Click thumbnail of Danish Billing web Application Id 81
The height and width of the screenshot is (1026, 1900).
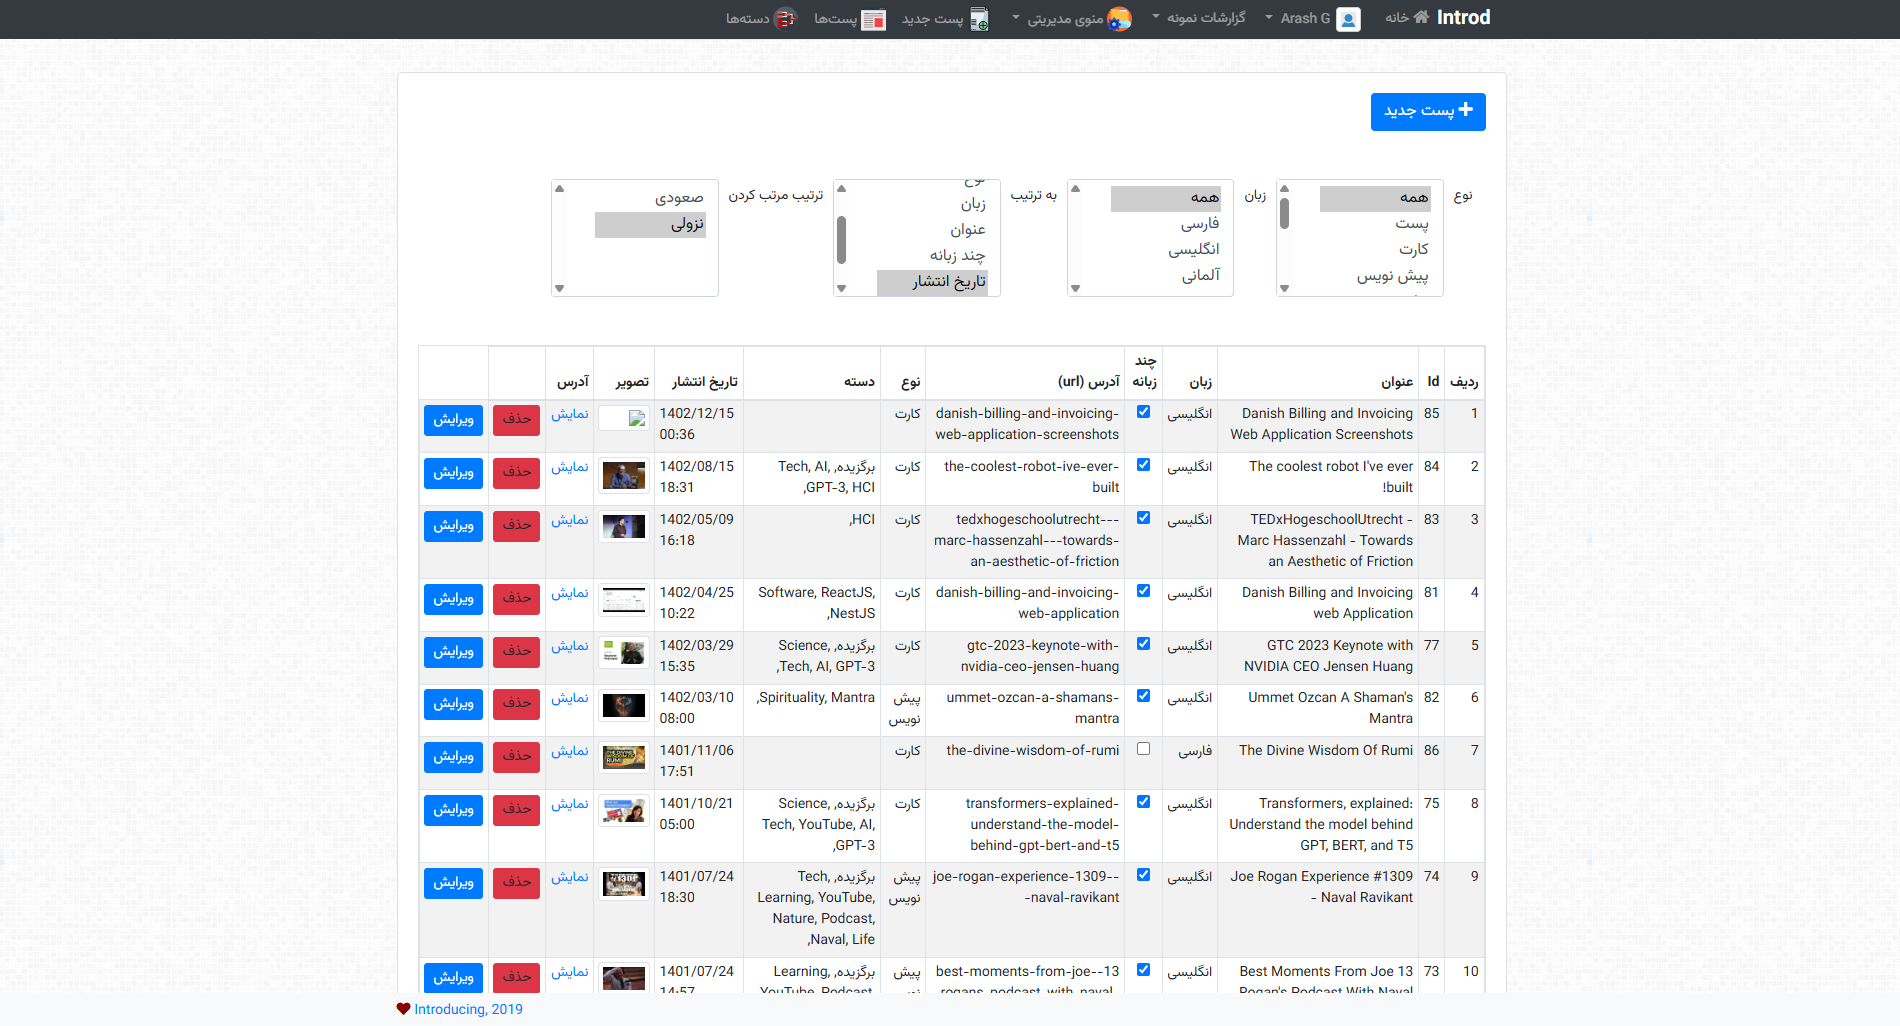624,600
